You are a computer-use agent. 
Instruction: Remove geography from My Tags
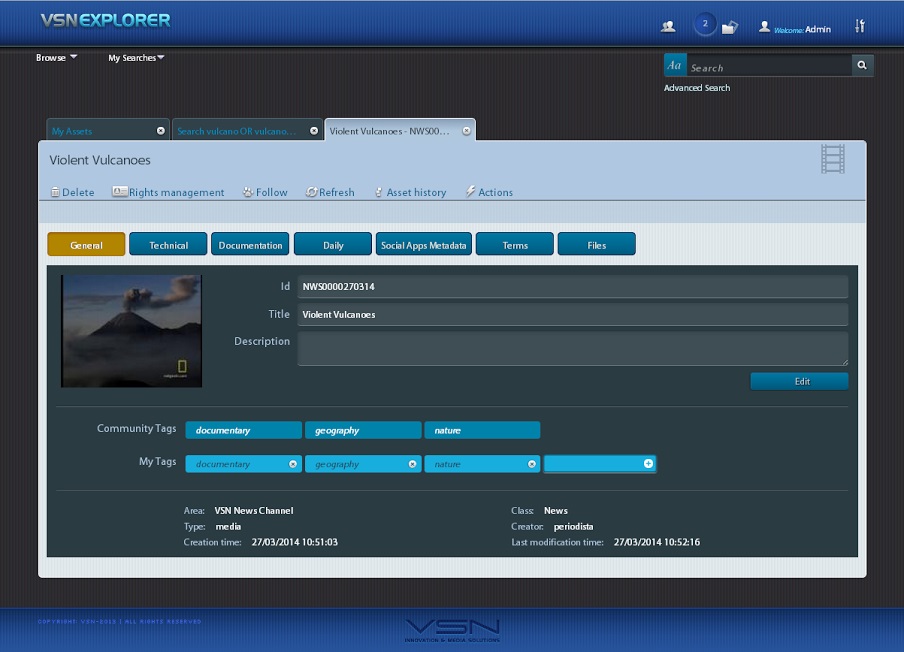412,464
